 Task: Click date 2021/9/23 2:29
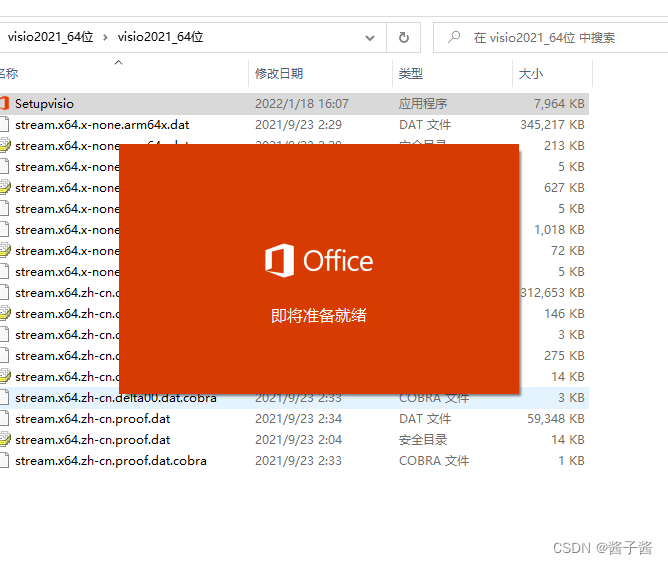[298, 124]
